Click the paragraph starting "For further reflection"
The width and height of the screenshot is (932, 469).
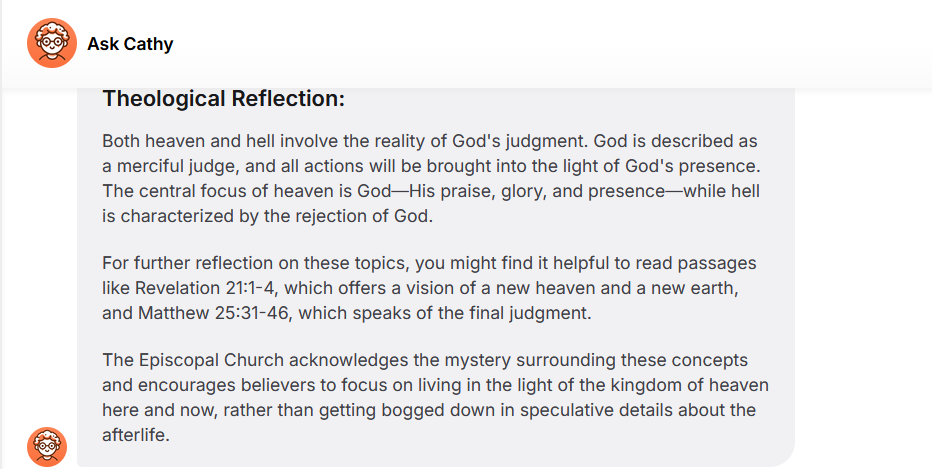429,288
